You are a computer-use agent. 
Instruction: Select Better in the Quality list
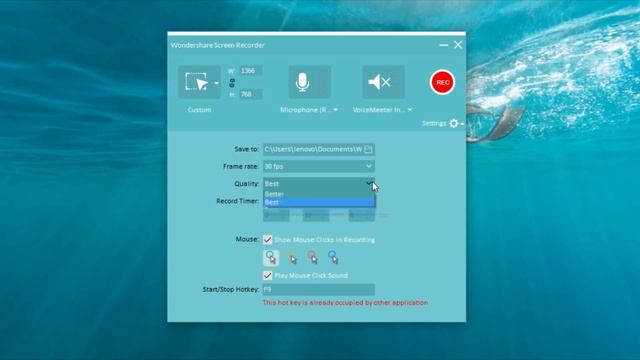pos(319,194)
